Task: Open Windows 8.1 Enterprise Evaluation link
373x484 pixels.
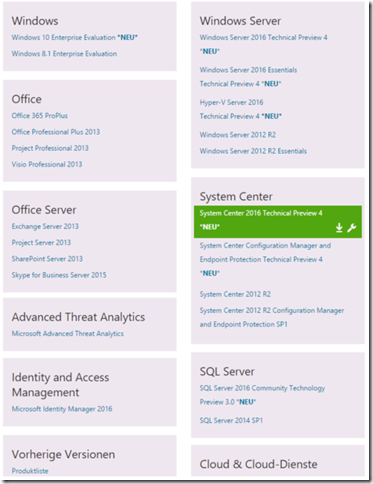Action: [x=64, y=54]
